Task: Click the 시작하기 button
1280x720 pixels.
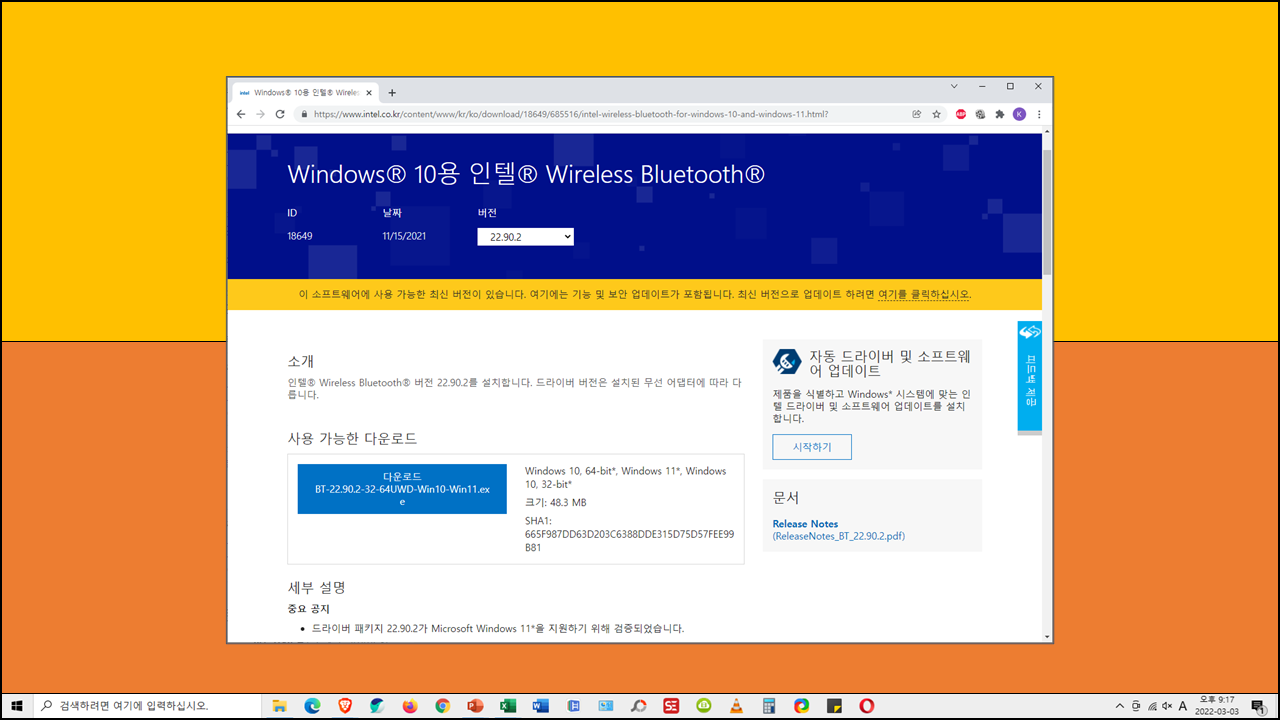Action: click(812, 447)
